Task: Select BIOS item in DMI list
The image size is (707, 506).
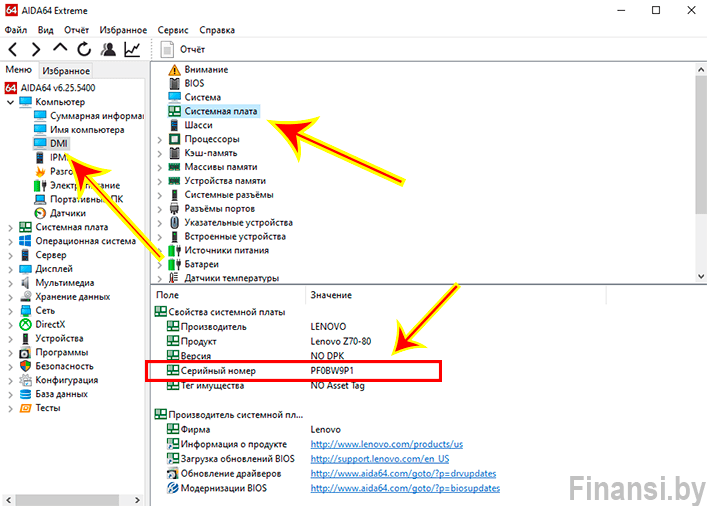Action: coord(186,83)
